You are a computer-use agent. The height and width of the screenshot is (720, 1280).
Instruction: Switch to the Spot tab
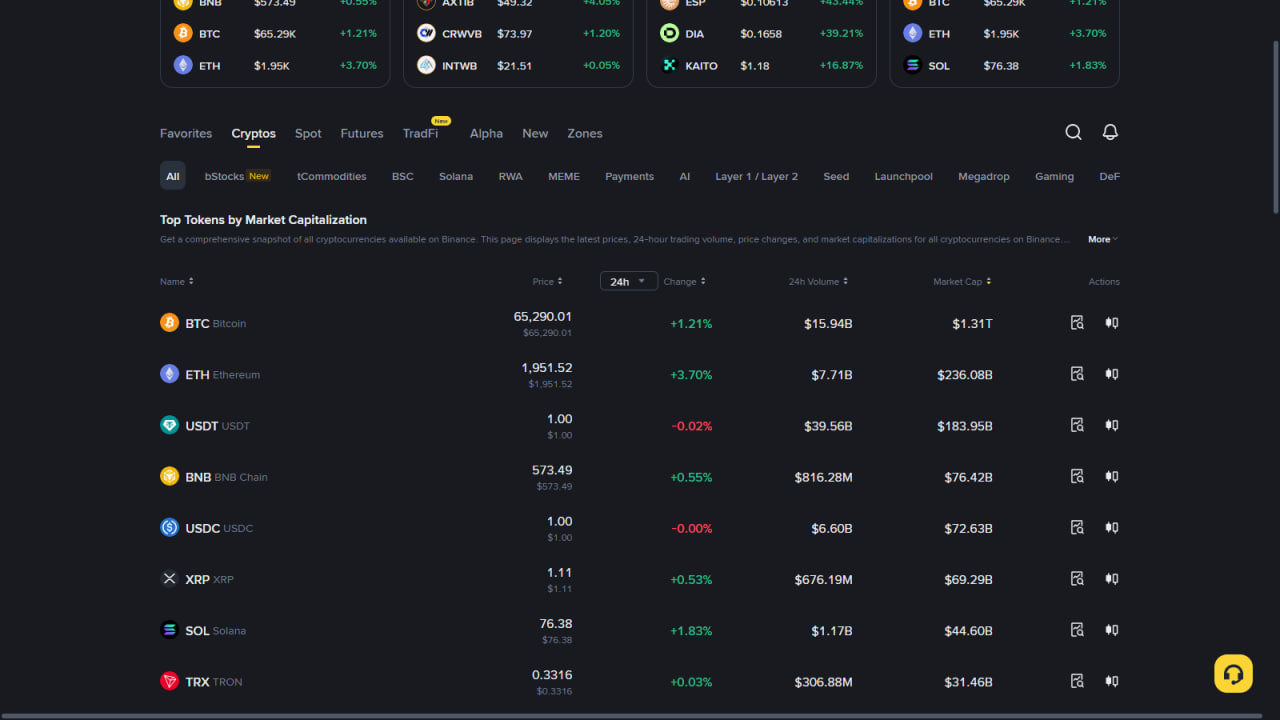(x=308, y=133)
